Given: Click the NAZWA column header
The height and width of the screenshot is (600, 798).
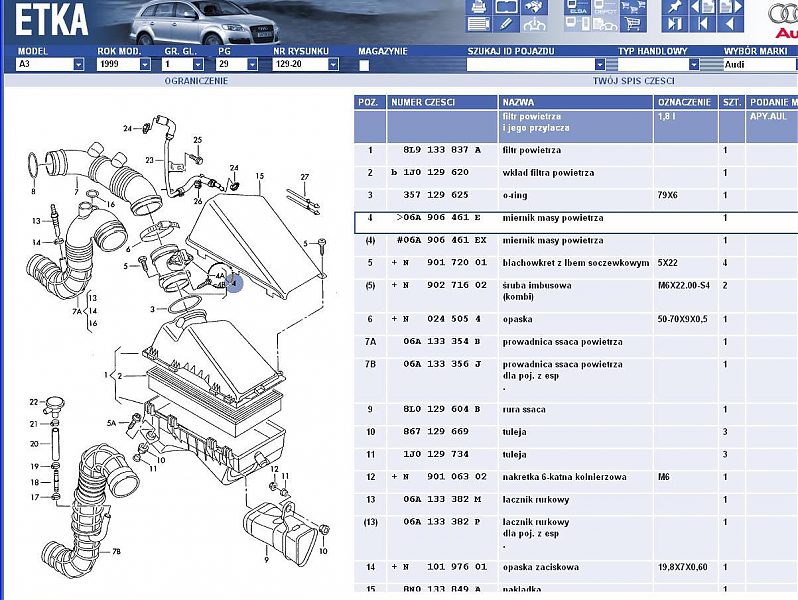Looking at the screenshot, I should 576,102.
